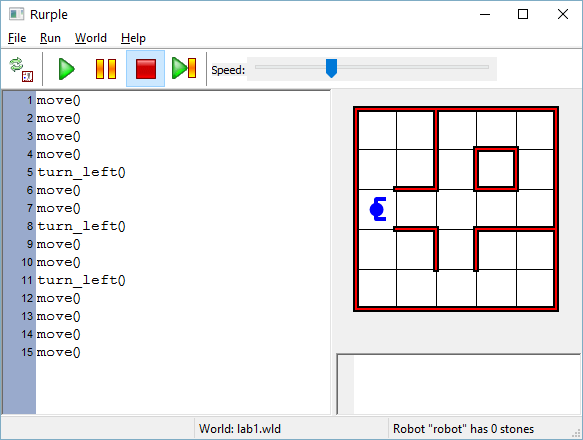Open the Run menu
583x440 pixels.
[x=50, y=38]
